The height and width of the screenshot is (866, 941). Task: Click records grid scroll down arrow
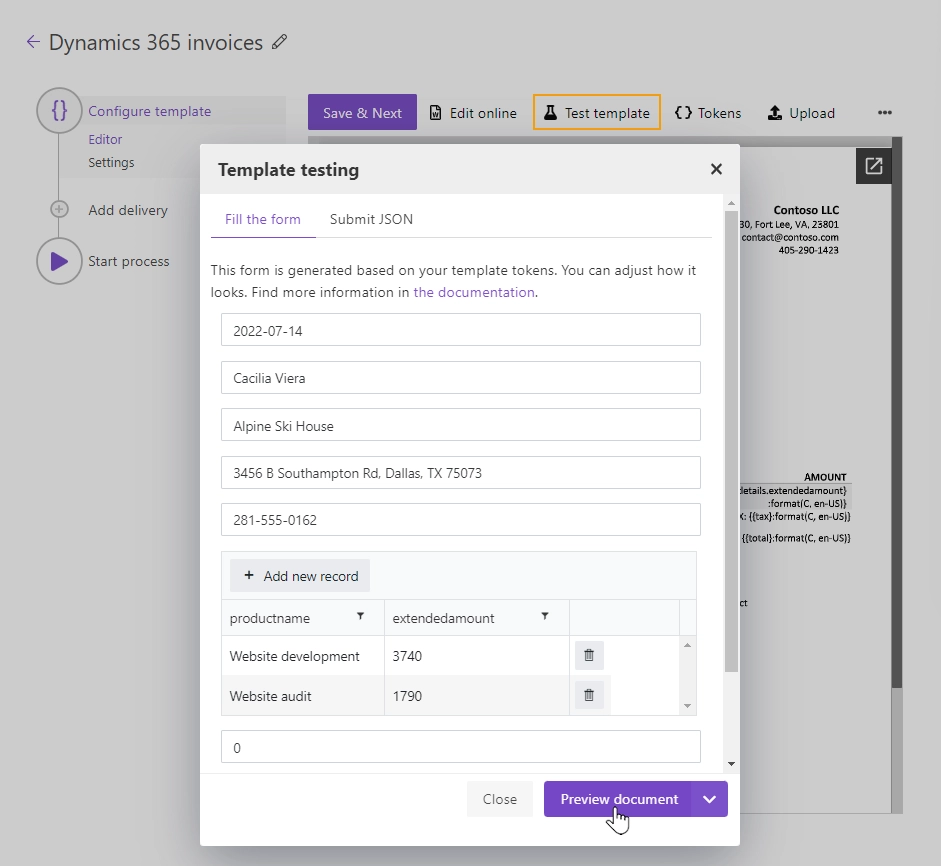688,706
